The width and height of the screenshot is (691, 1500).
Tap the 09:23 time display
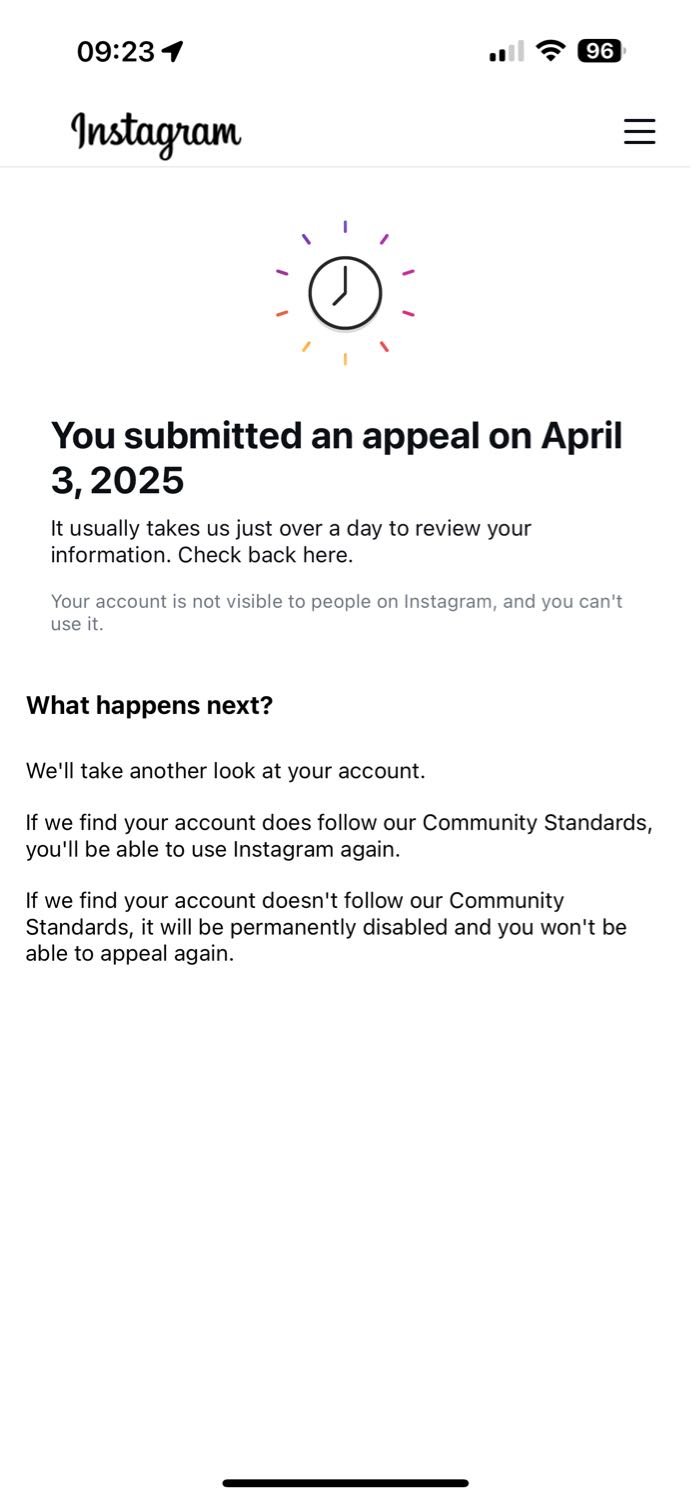point(116,52)
